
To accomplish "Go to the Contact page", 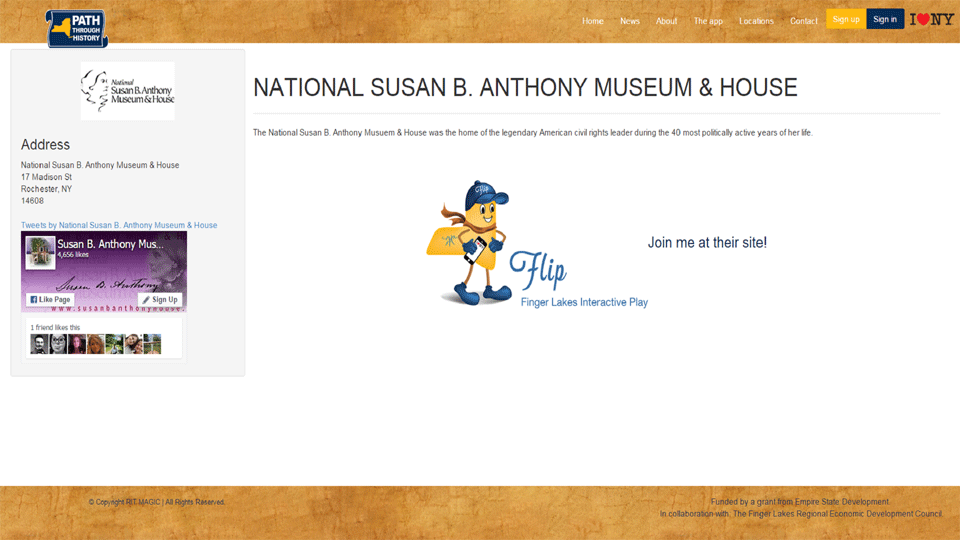I will coord(803,21).
